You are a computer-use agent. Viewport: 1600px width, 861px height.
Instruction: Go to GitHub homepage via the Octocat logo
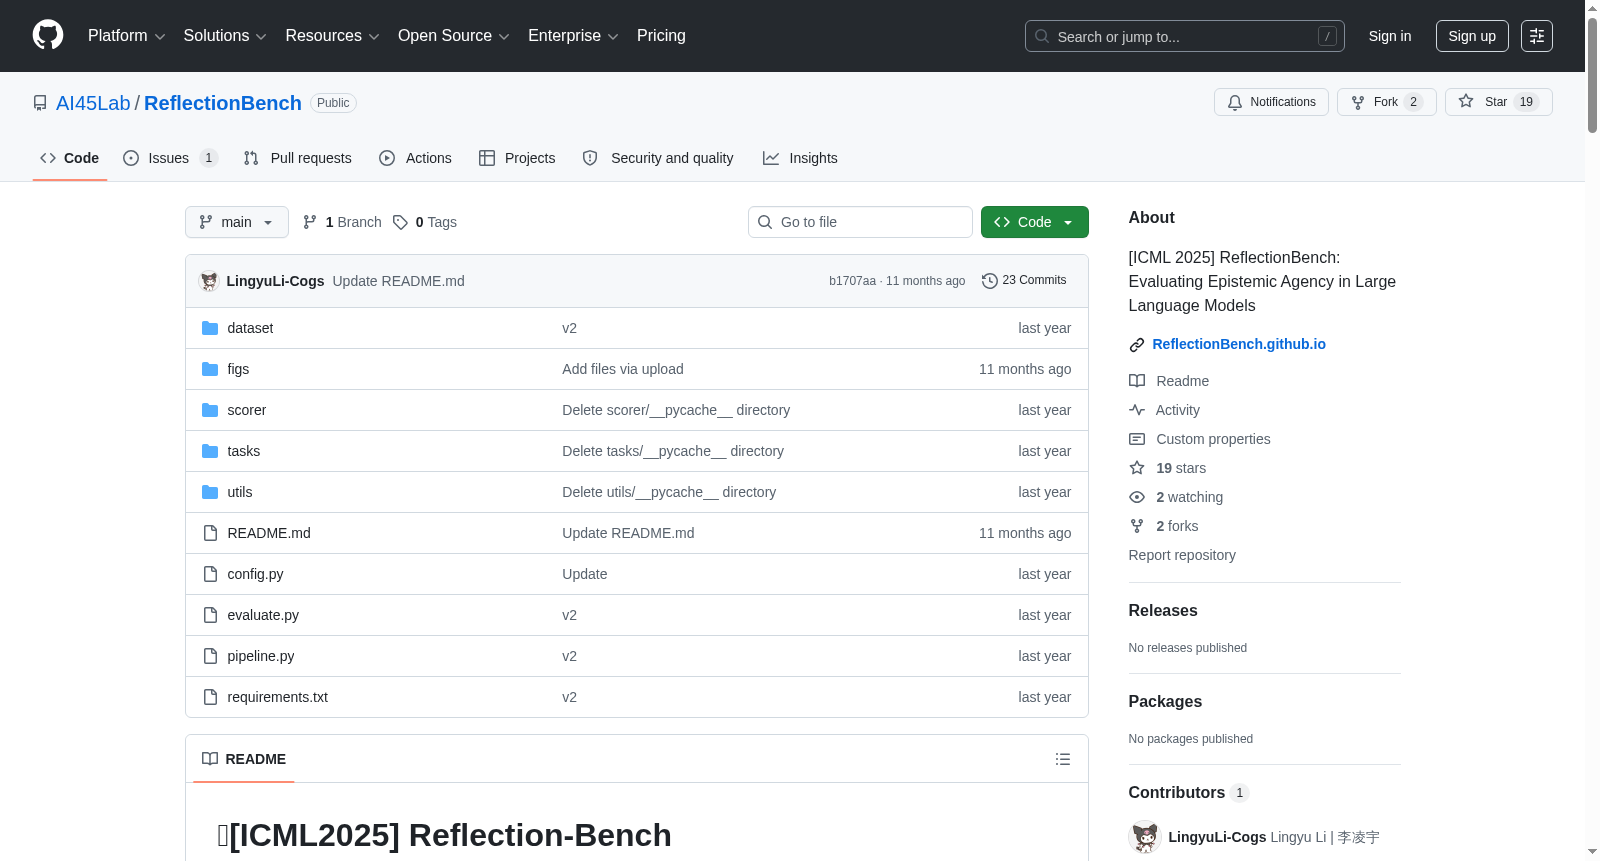click(x=48, y=35)
